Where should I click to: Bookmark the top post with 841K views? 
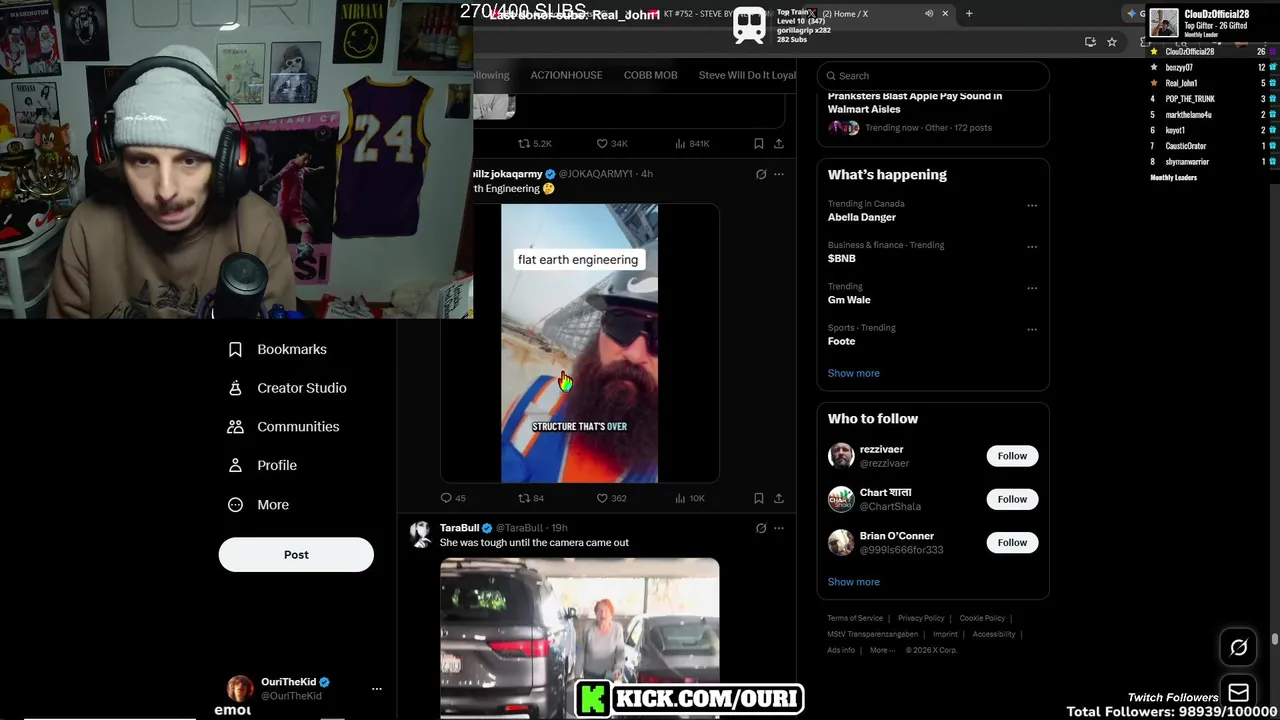(759, 144)
